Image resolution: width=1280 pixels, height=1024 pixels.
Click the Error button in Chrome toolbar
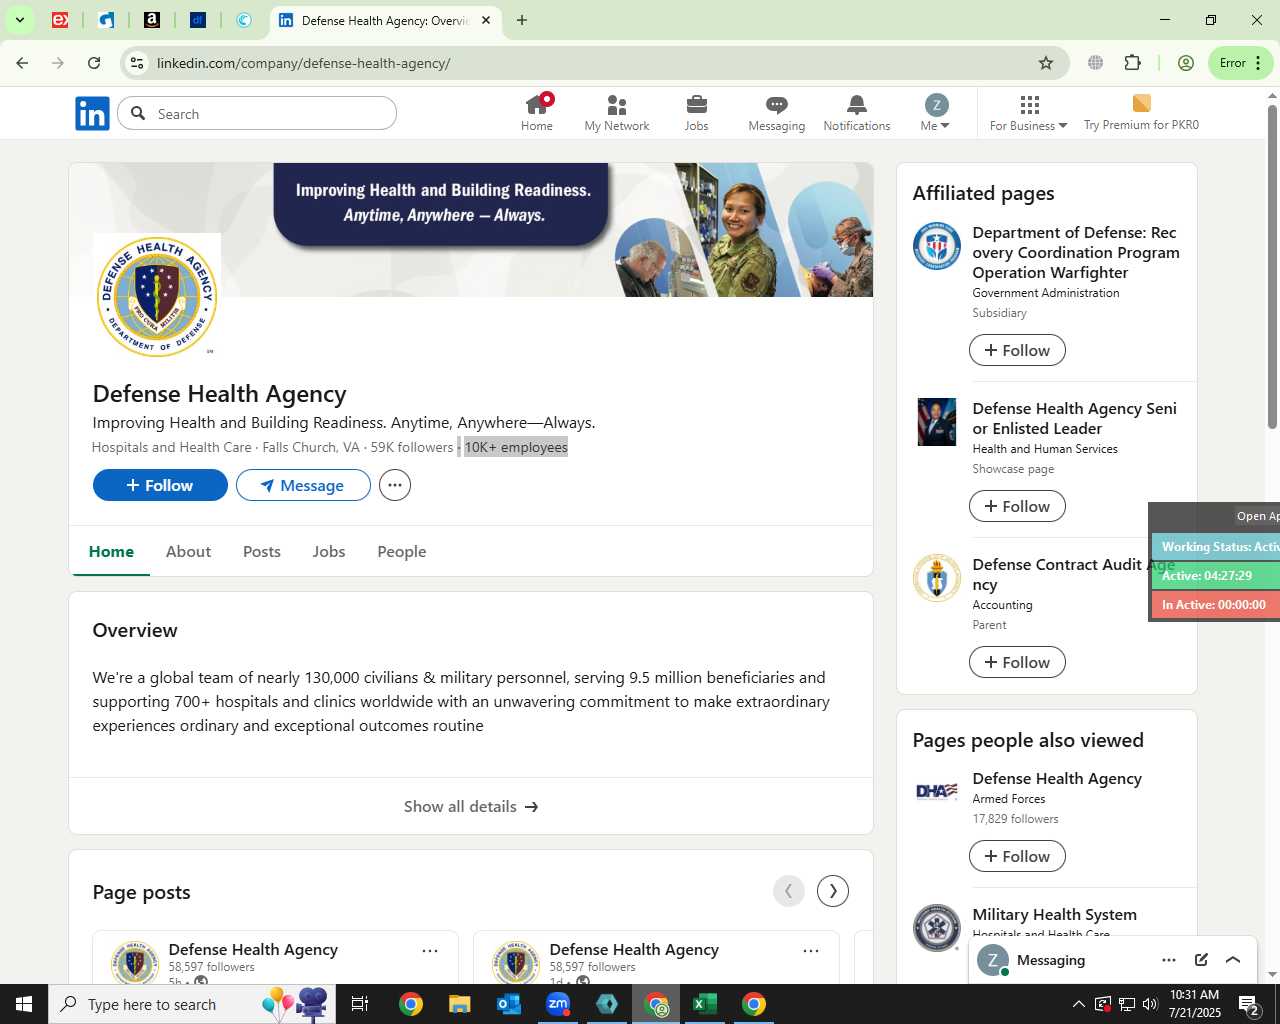coord(1241,63)
